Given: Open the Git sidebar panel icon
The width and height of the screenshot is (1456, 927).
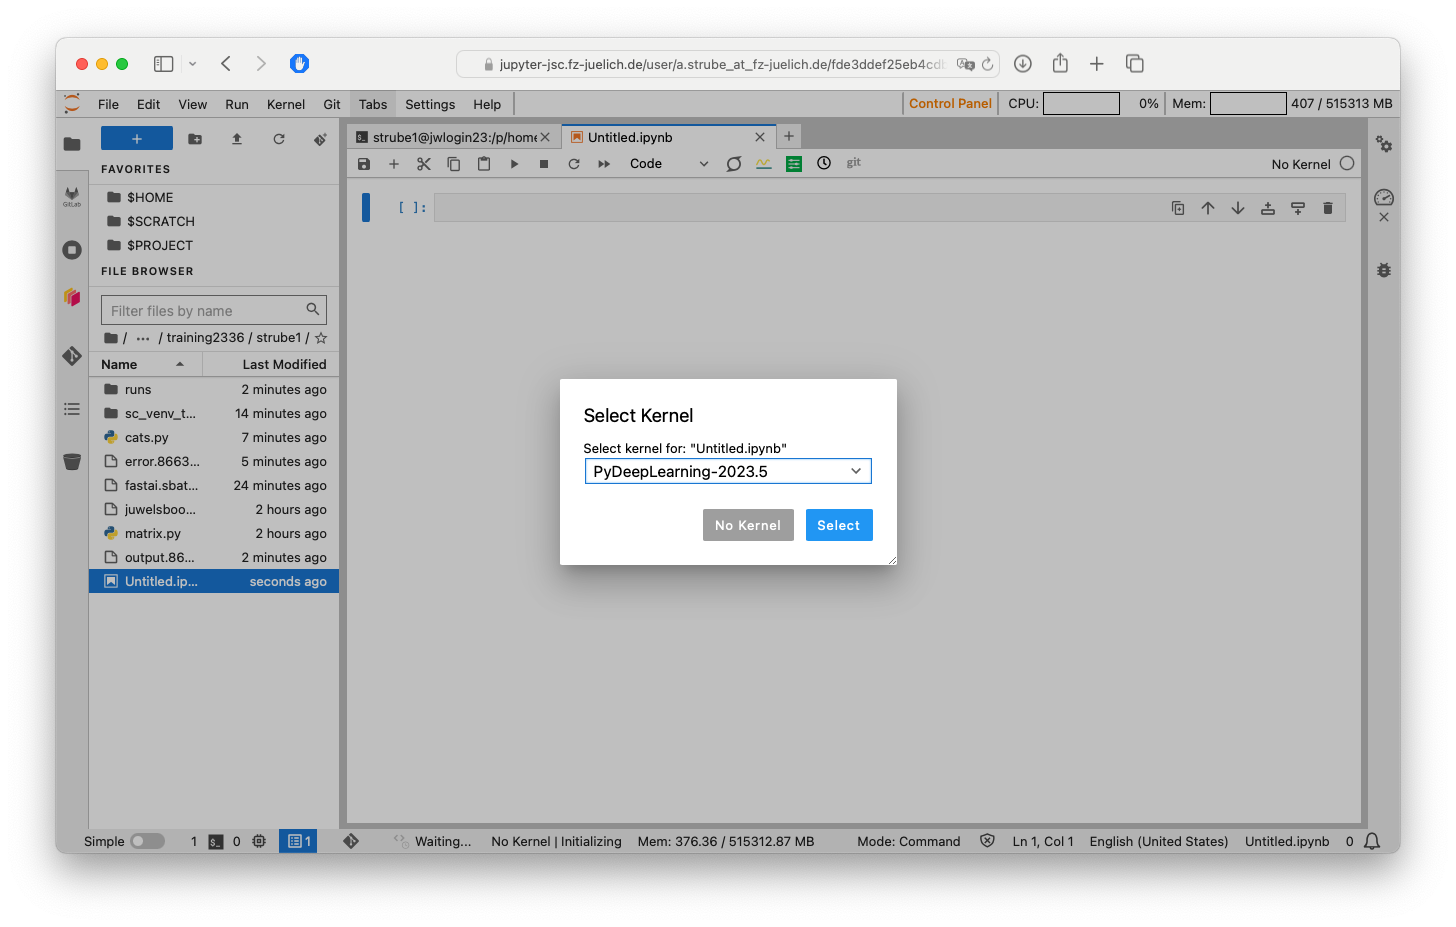Looking at the screenshot, I should click(x=72, y=355).
